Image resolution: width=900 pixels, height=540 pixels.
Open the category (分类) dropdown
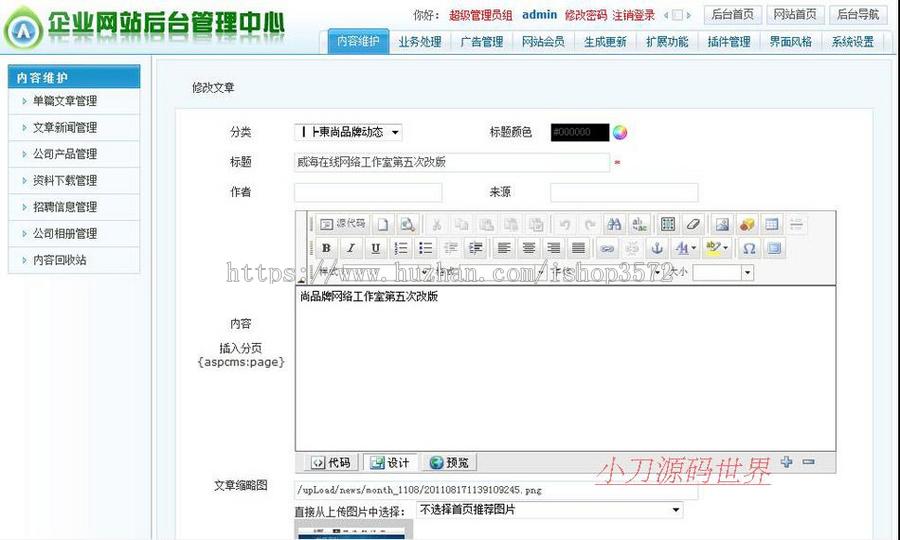coord(348,132)
